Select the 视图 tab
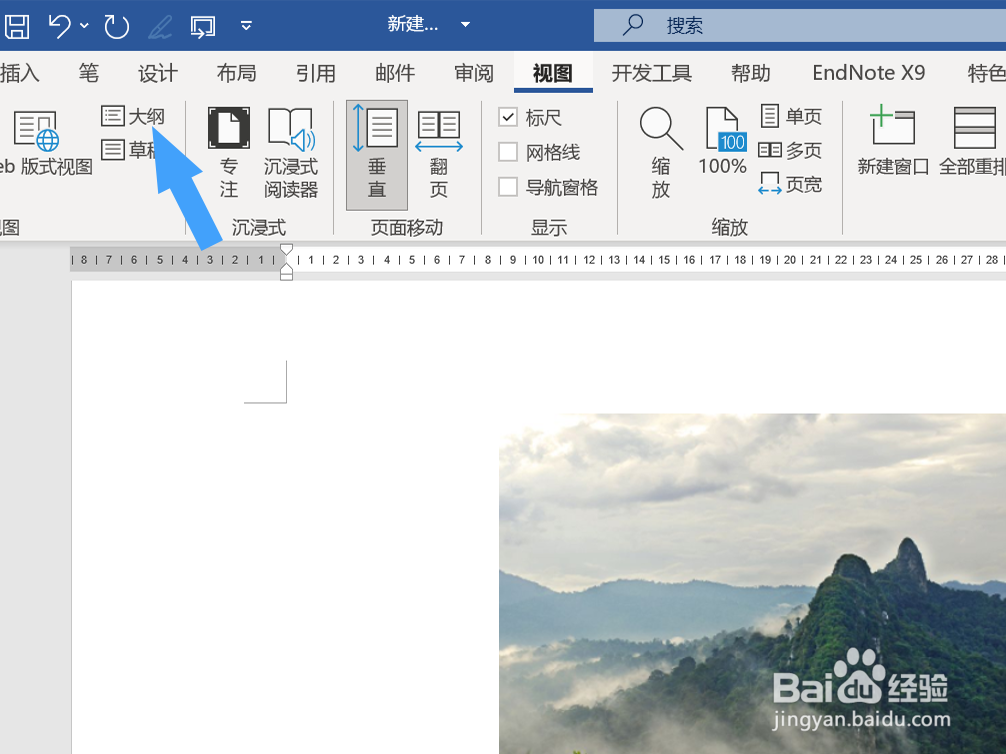Image resolution: width=1006 pixels, height=754 pixels. 552,73
